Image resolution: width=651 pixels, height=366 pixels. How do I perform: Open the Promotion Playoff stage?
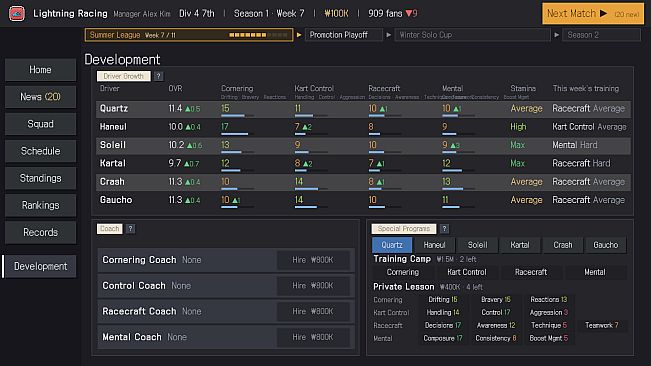click(344, 35)
